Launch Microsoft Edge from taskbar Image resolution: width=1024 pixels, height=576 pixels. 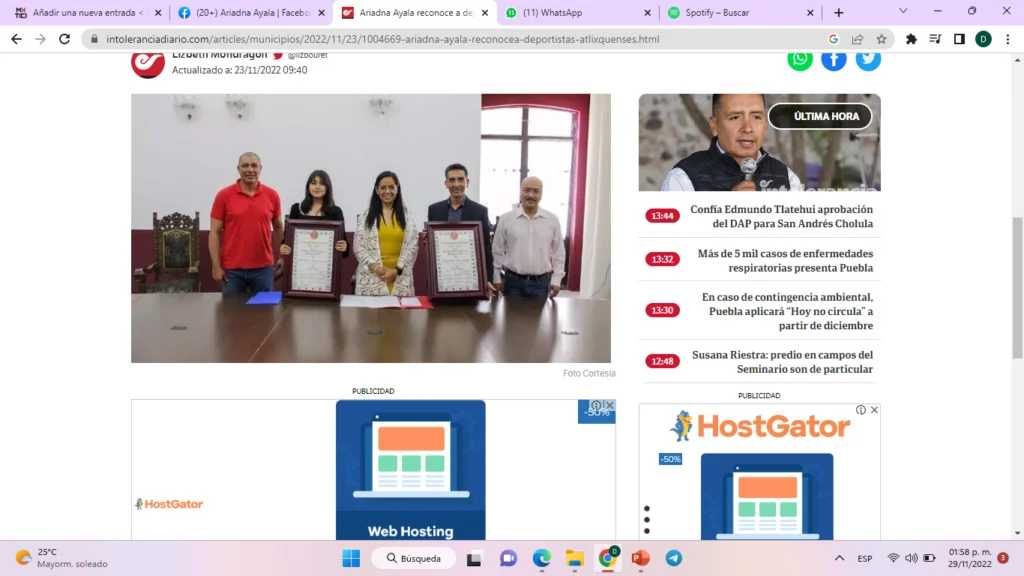[x=541, y=558]
